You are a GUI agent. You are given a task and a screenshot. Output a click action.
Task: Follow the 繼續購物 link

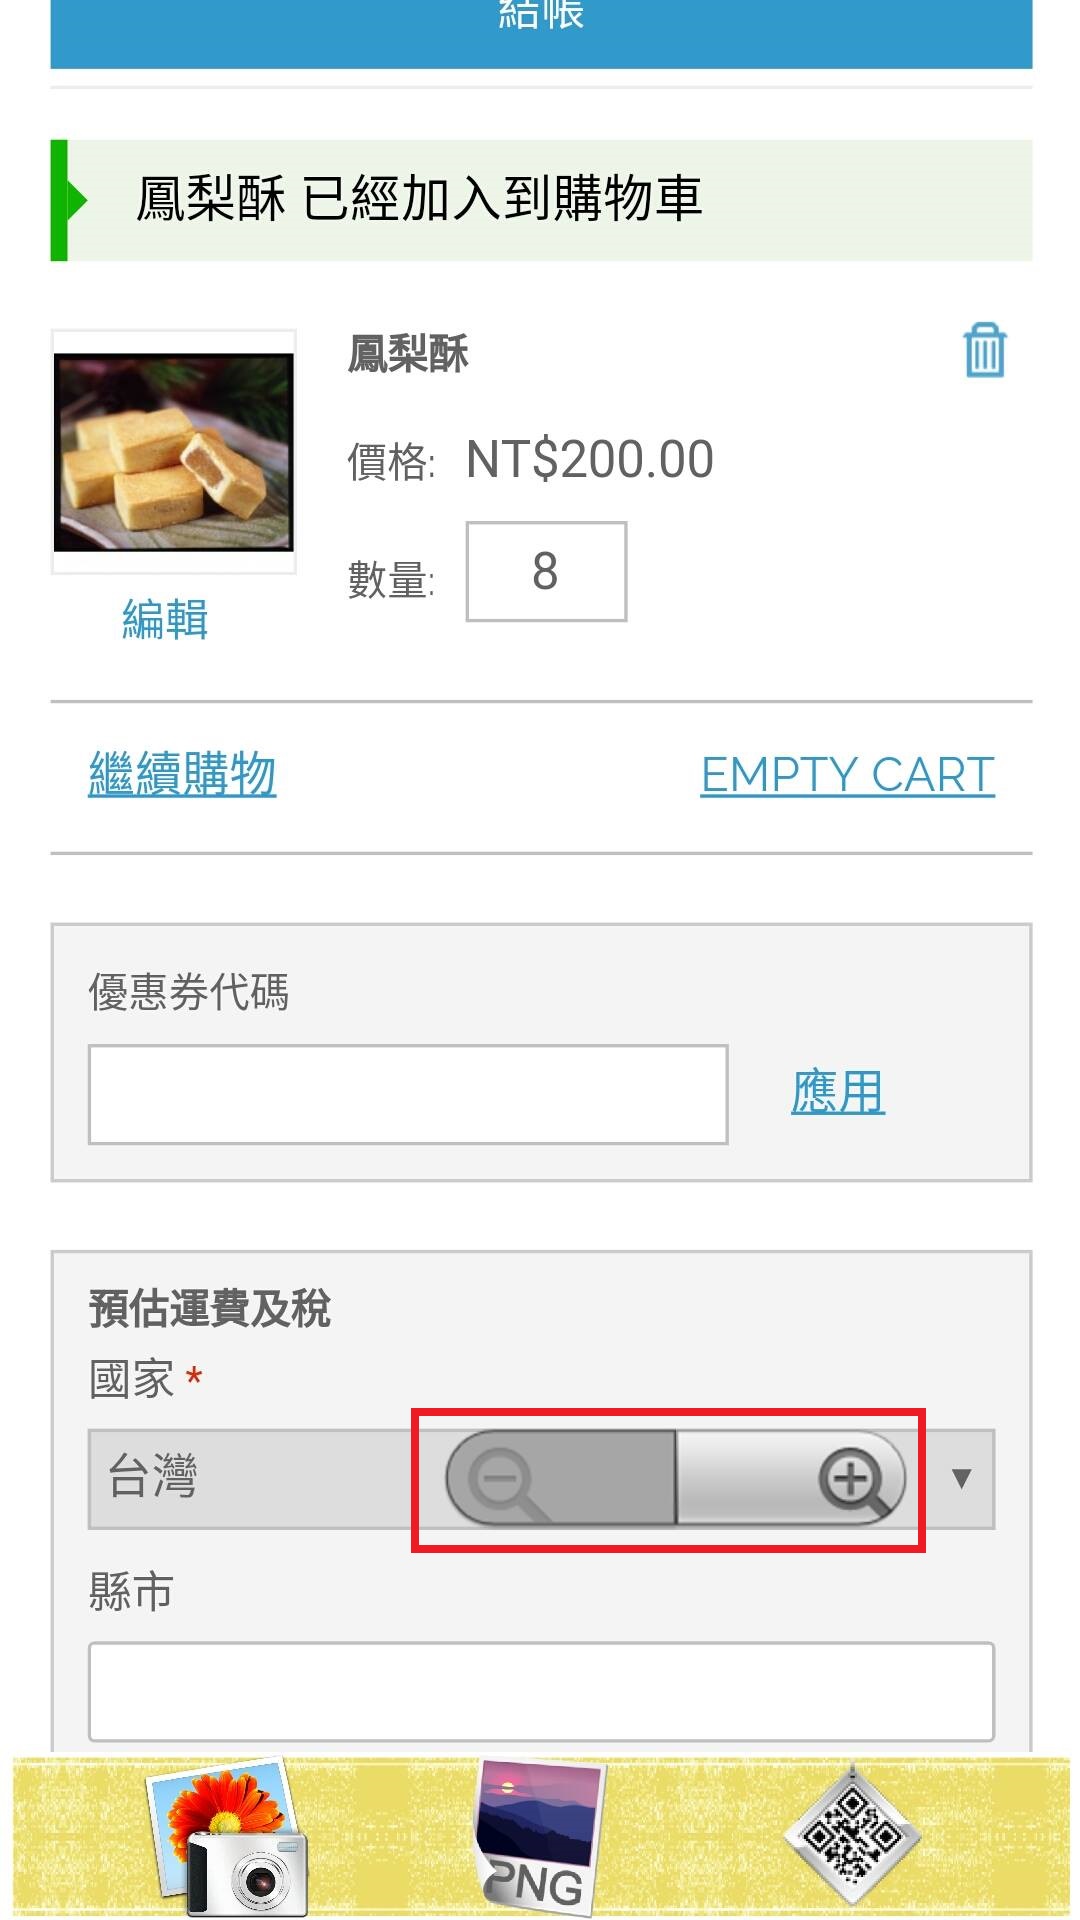182,775
